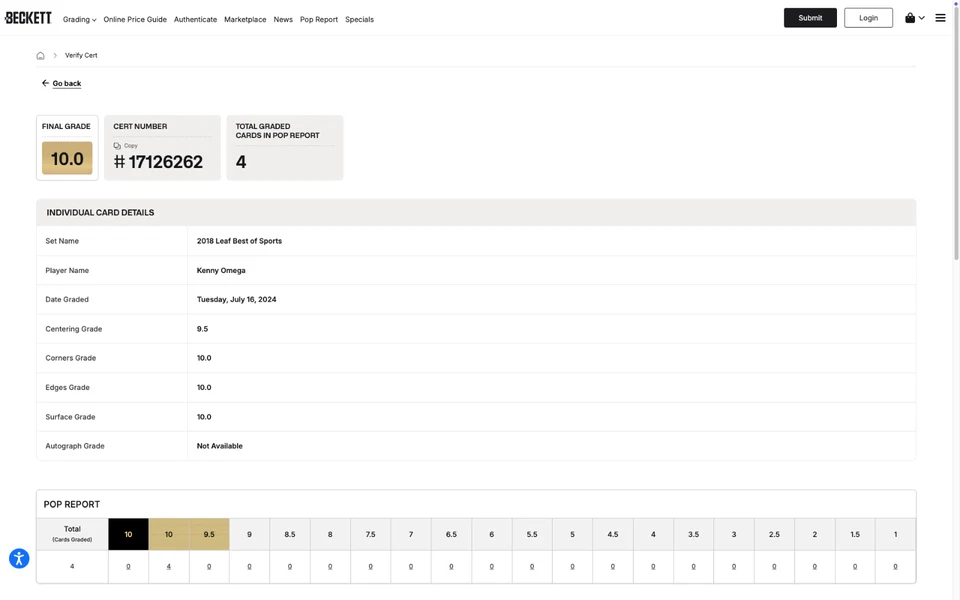
Task: Expand the Grading dropdown menu
Action: pyautogui.click(x=79, y=19)
